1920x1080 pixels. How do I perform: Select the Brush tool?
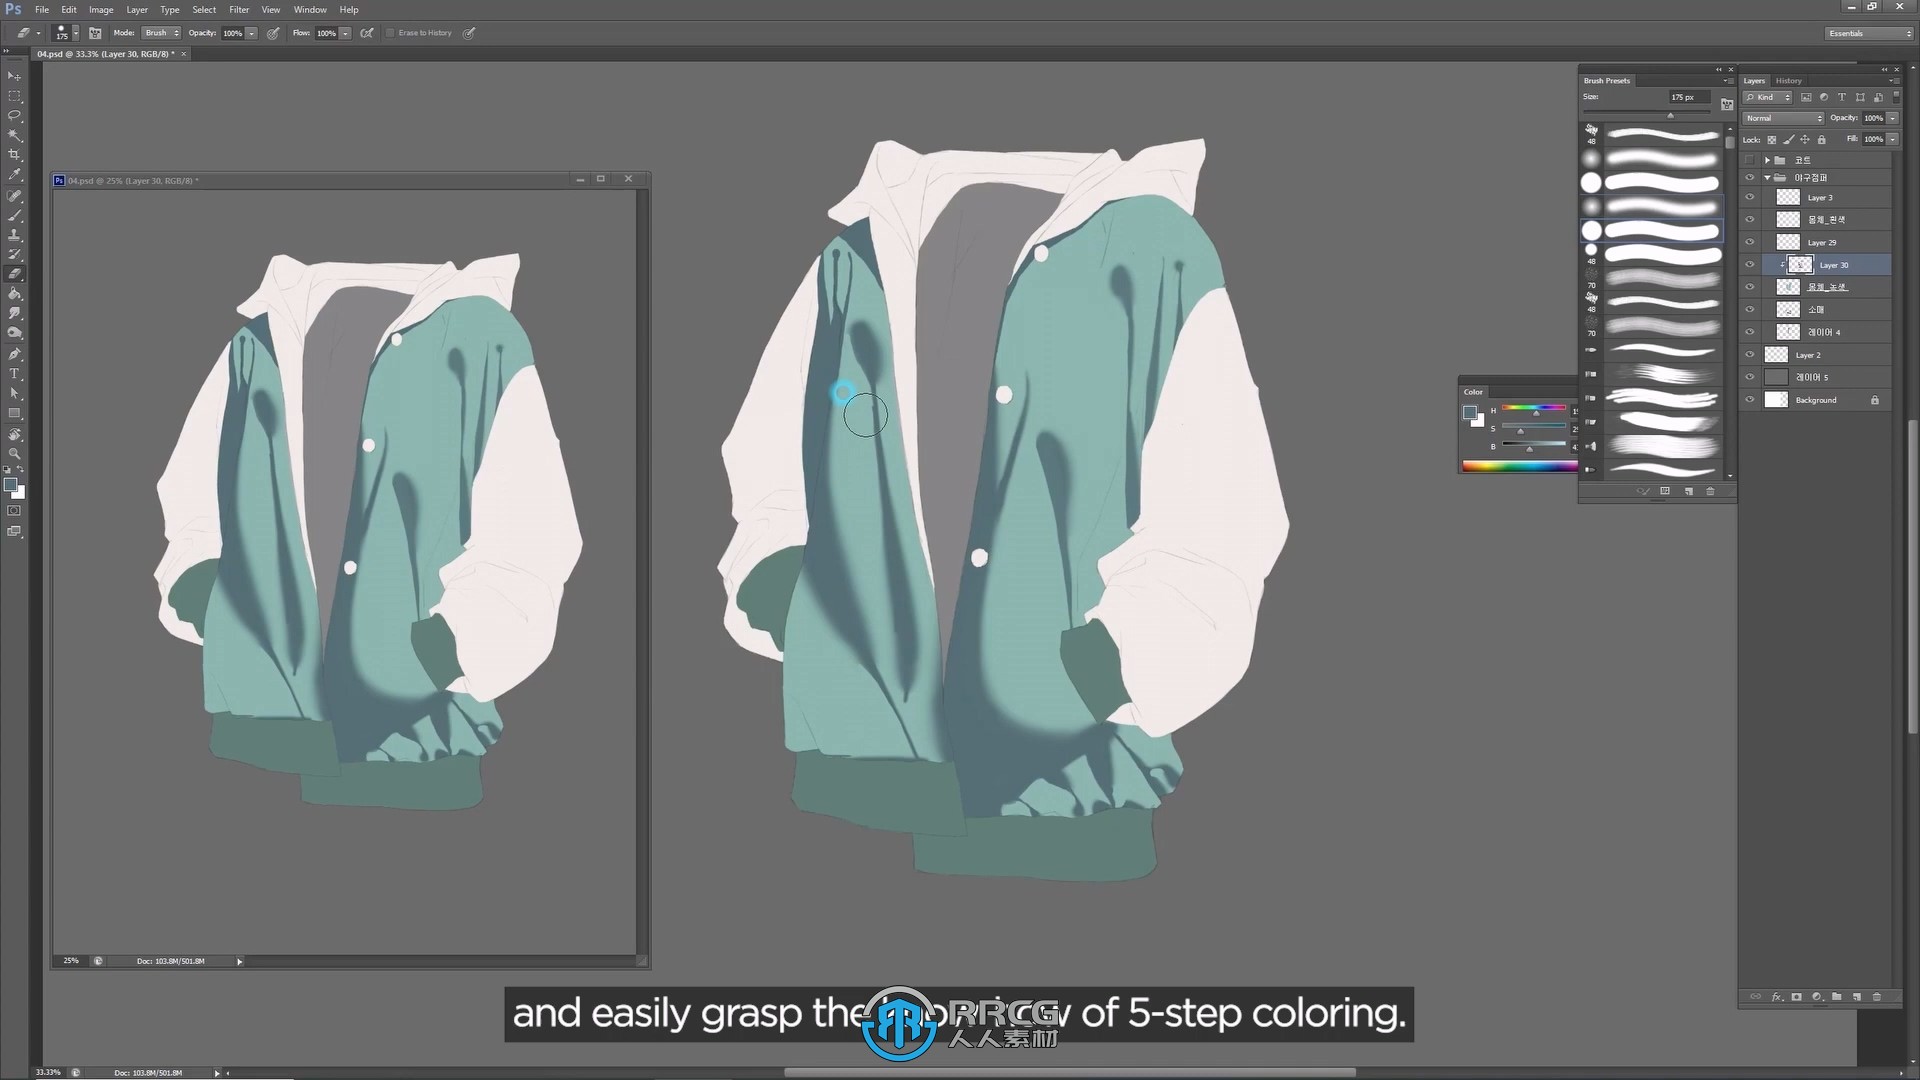16,215
